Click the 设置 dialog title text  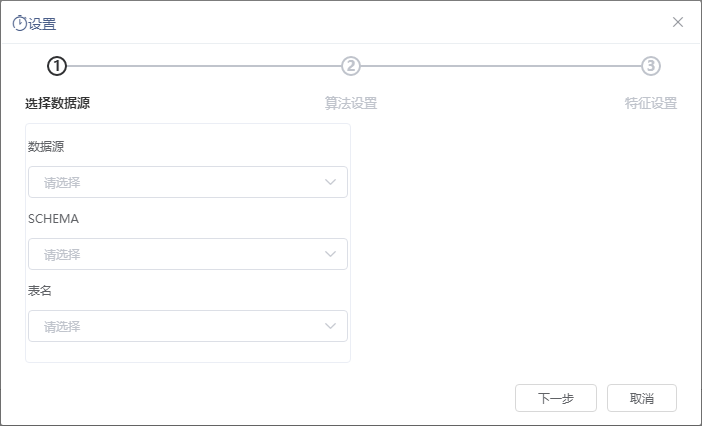(x=43, y=24)
